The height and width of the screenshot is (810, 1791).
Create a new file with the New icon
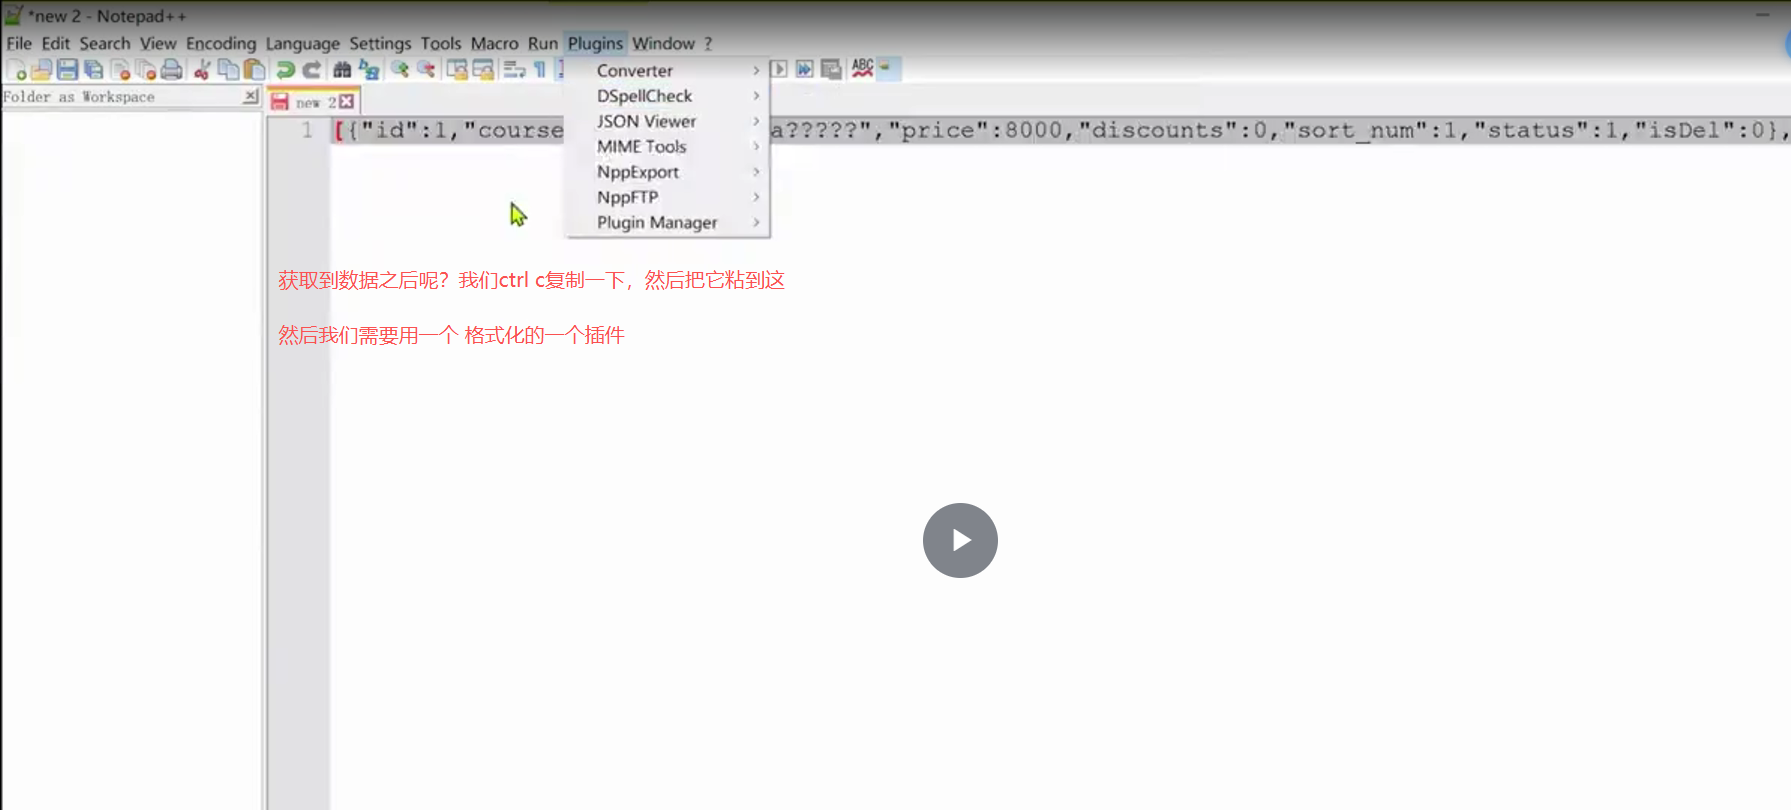(x=16, y=69)
